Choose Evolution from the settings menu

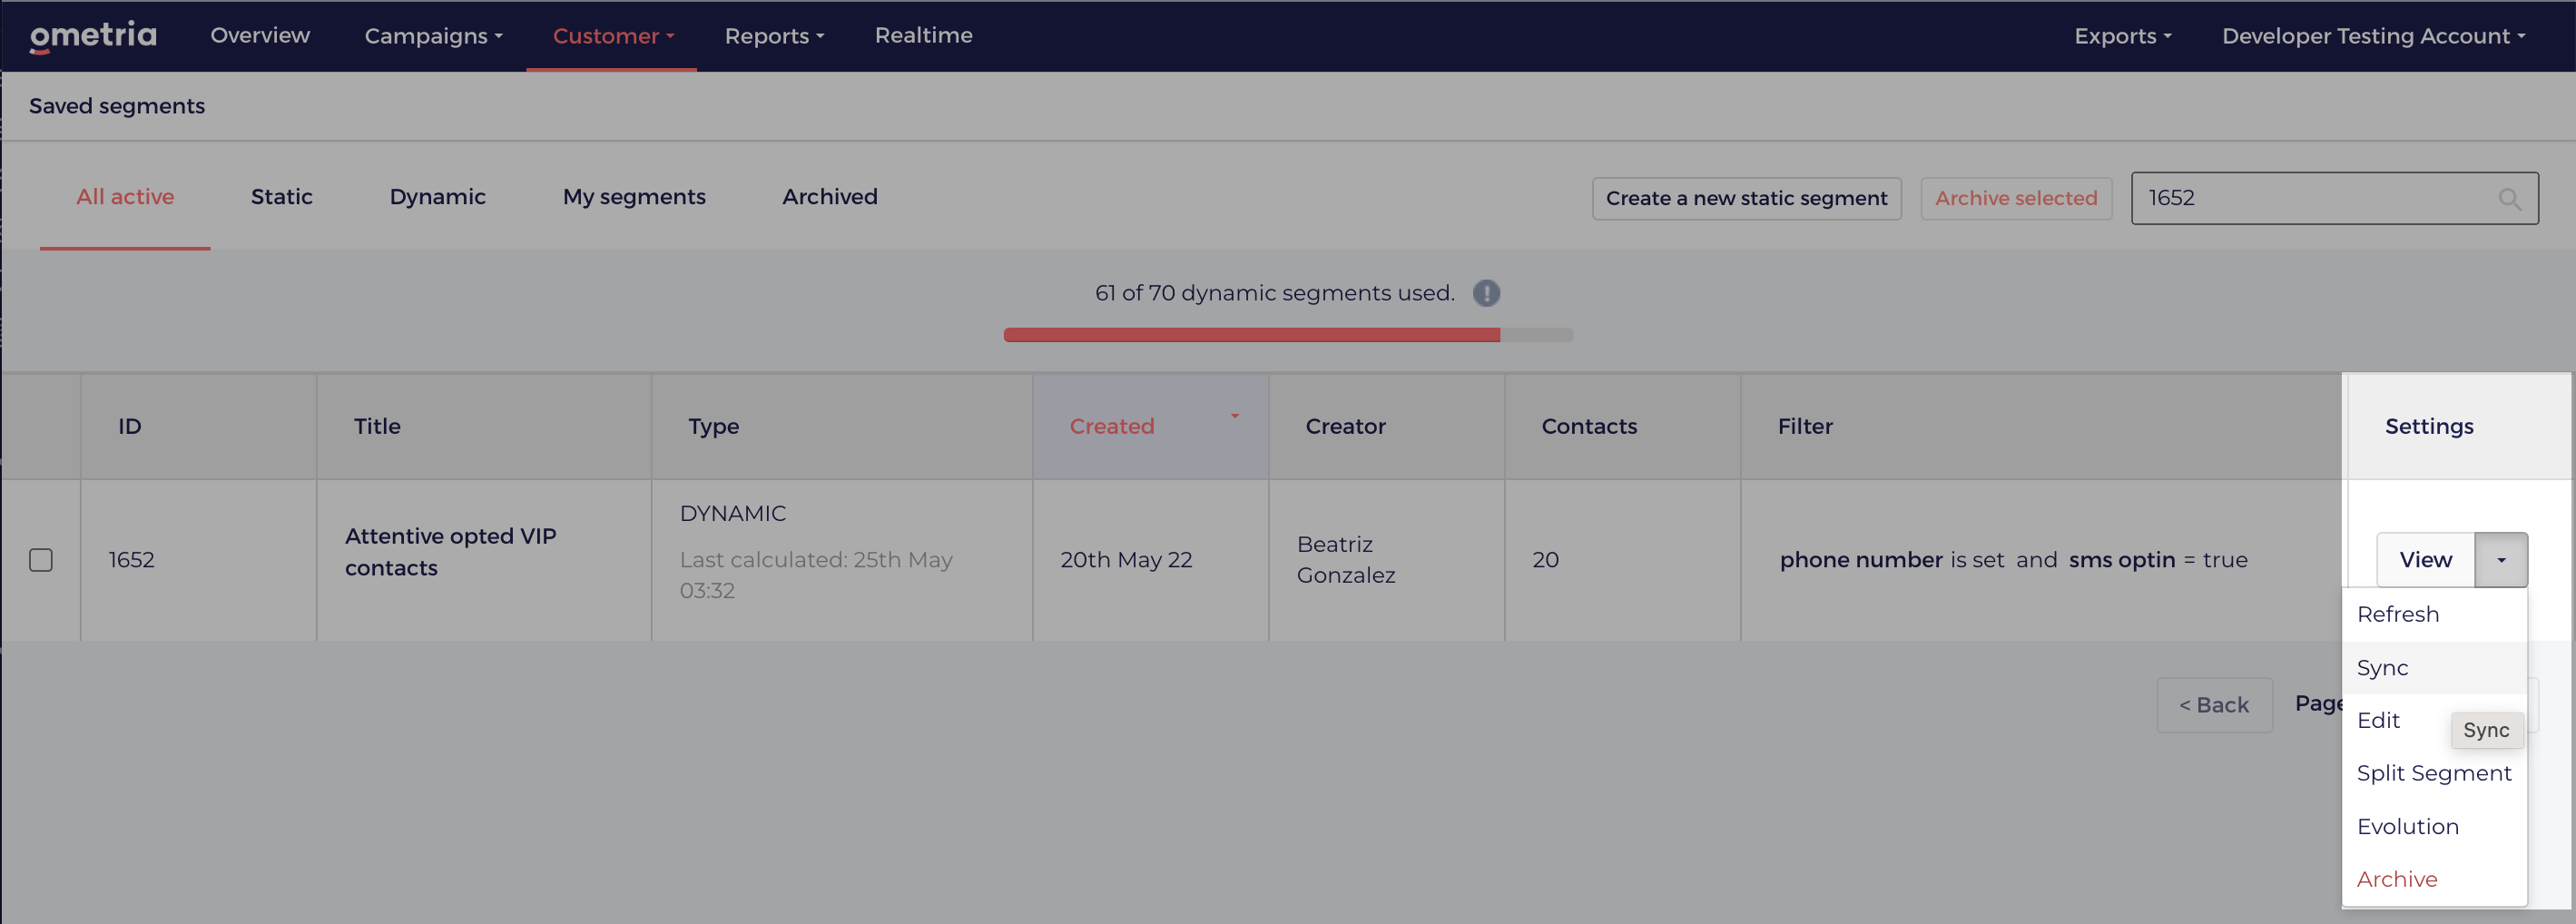[2434, 827]
